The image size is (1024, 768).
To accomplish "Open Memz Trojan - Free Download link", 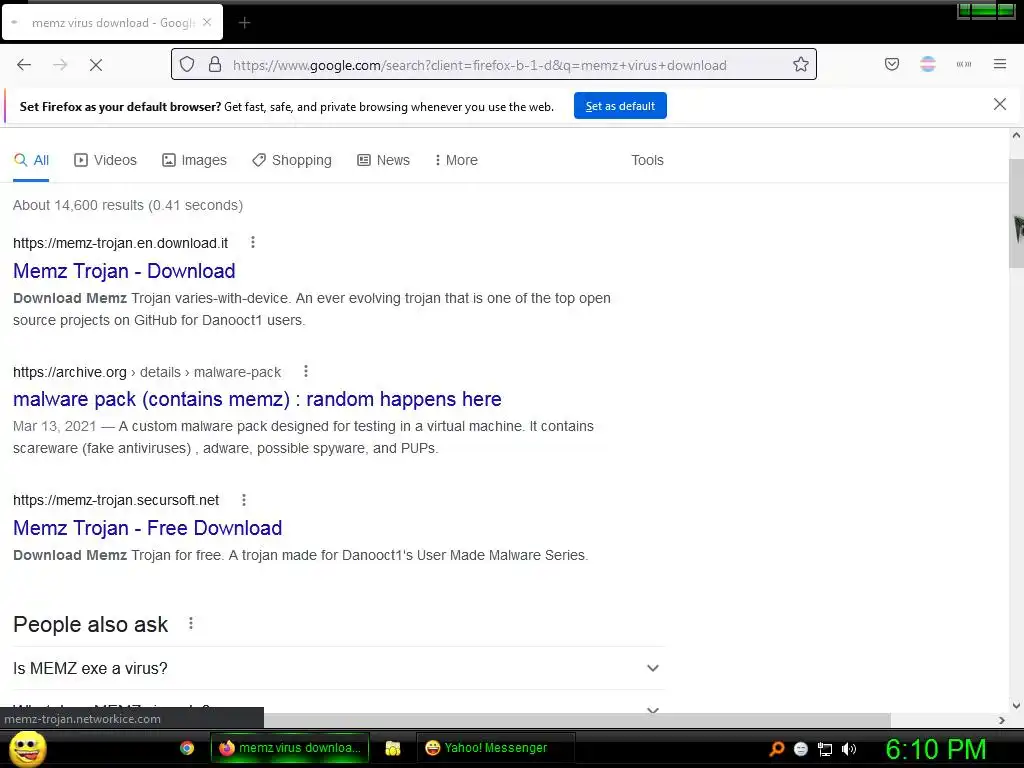I will [148, 528].
